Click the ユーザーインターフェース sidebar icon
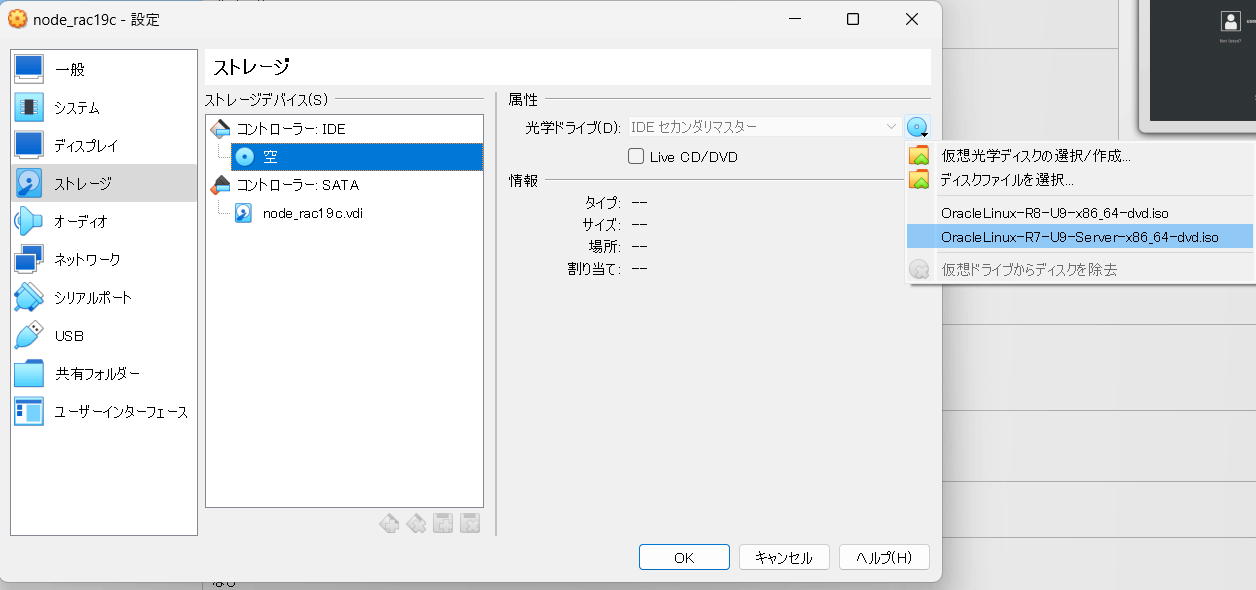The height and width of the screenshot is (590, 1256). [x=29, y=411]
